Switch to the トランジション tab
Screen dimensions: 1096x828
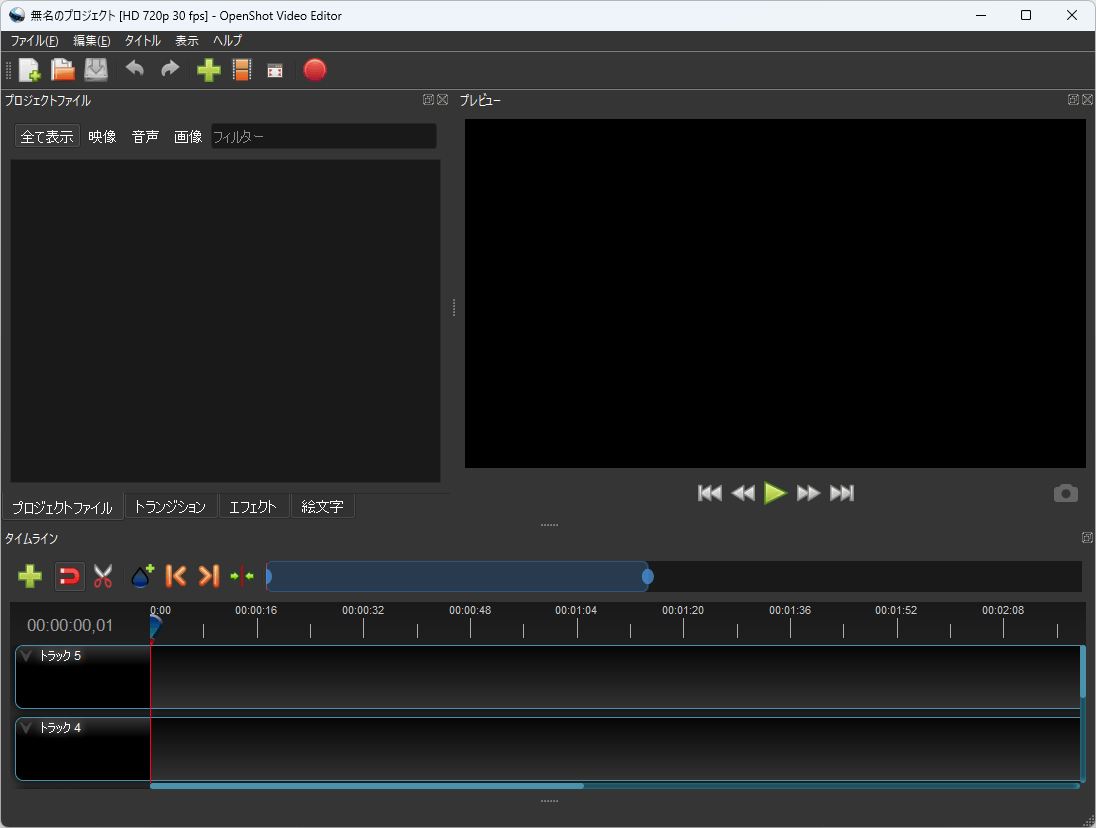pos(170,506)
